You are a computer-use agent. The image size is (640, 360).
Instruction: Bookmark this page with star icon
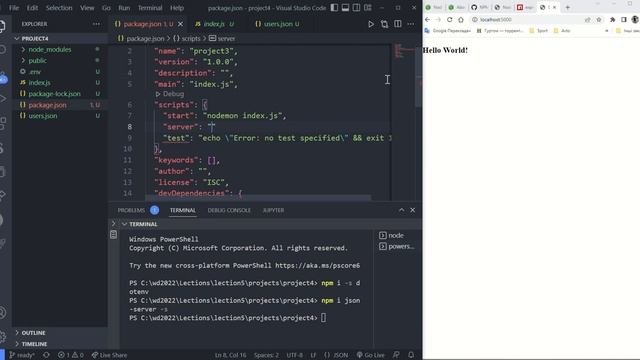[x=599, y=20]
